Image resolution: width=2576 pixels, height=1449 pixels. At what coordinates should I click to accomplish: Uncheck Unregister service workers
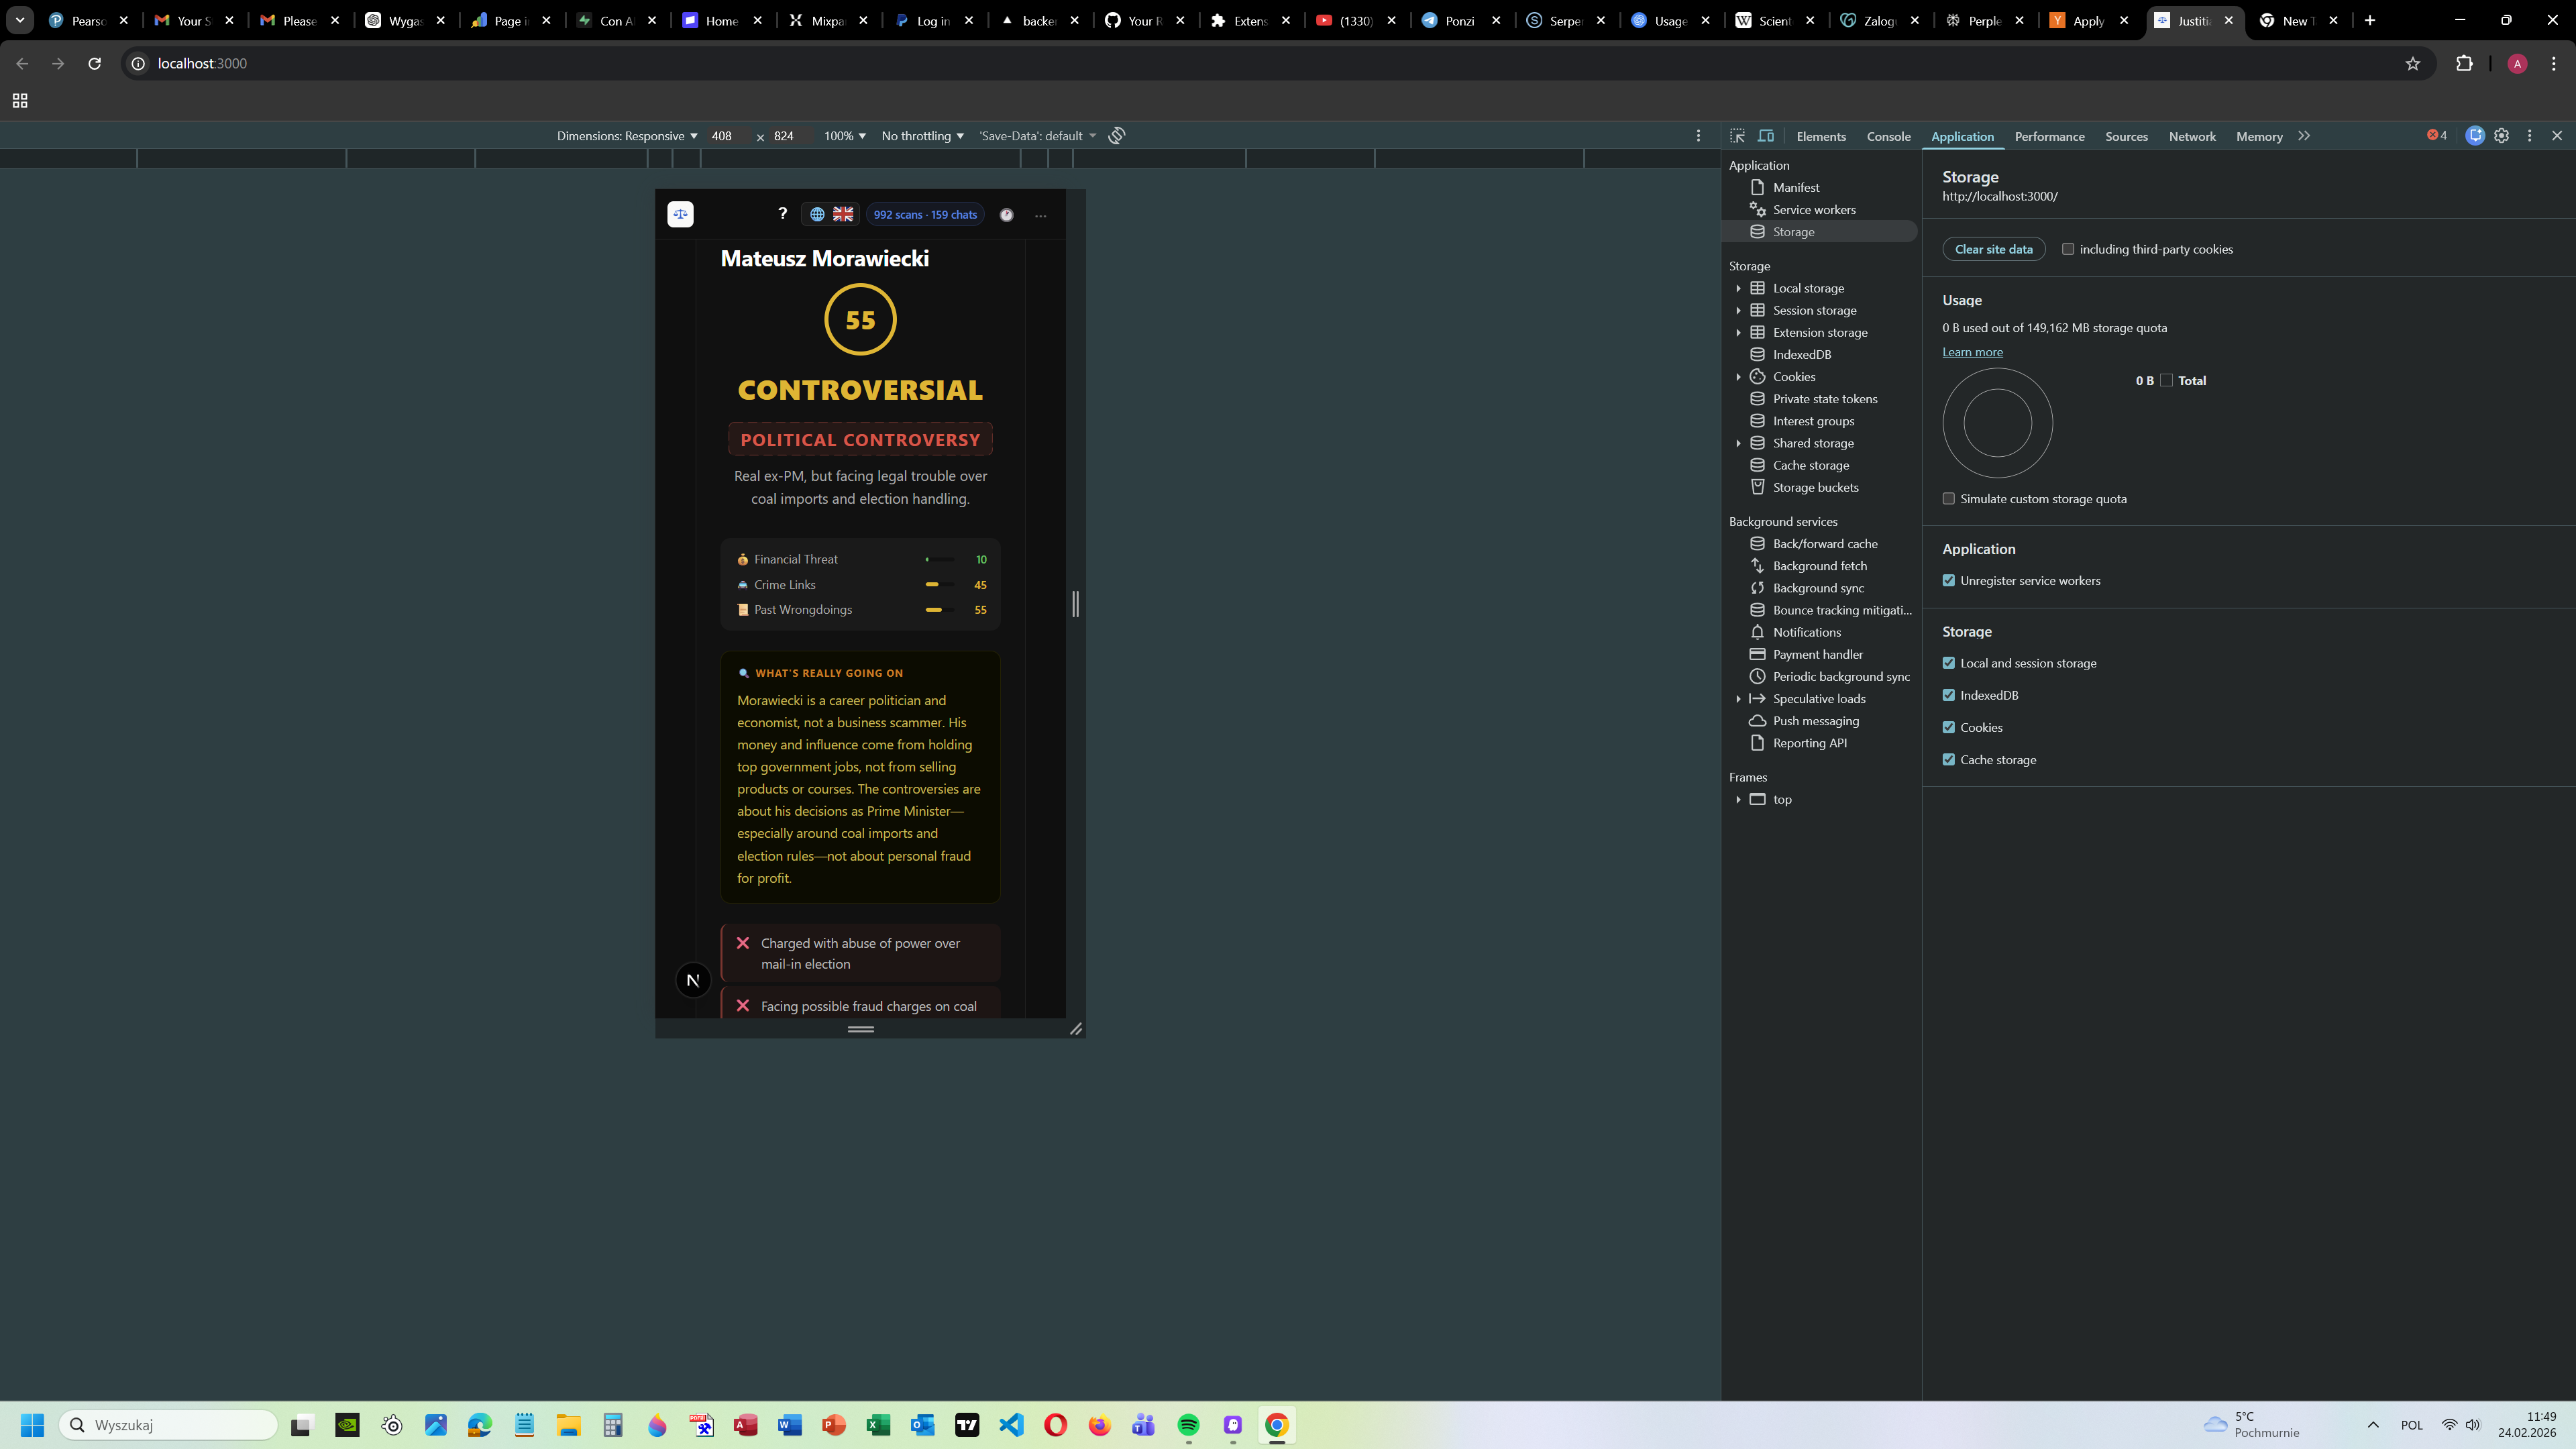1948,581
